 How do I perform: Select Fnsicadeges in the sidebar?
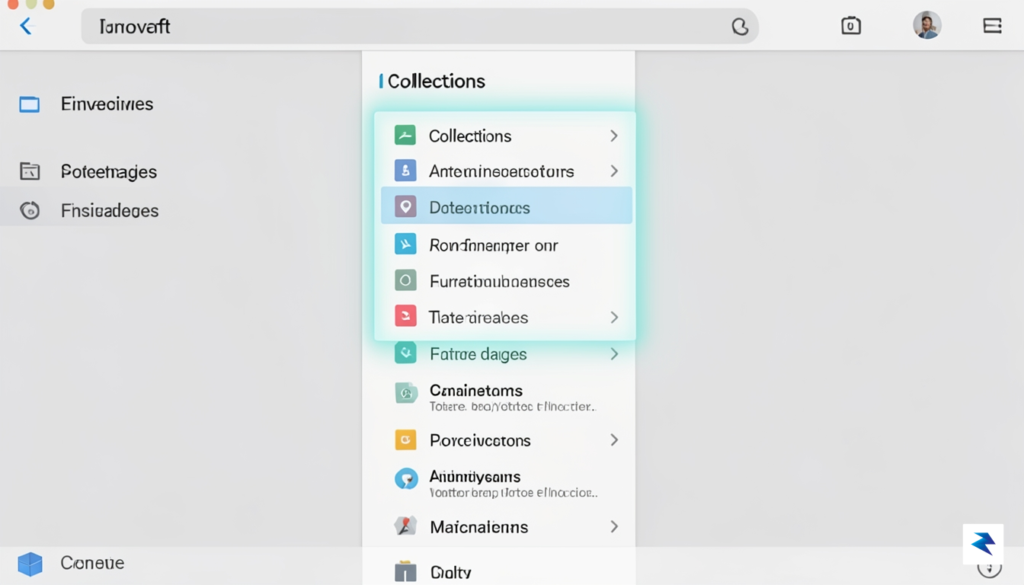tap(110, 210)
